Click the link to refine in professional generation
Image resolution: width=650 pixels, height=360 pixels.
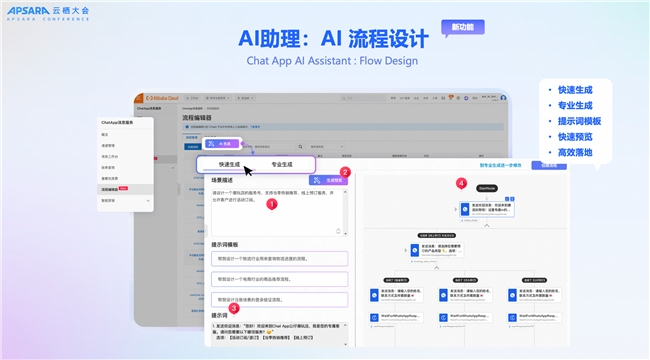(500, 165)
